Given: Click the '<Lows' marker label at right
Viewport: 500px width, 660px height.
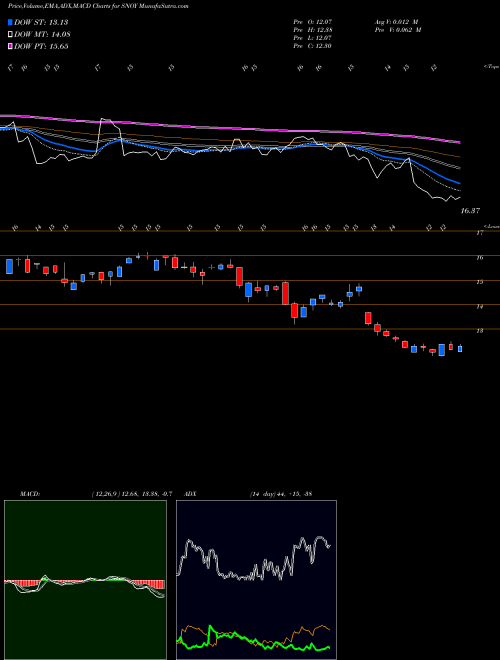Looking at the screenshot, I should (x=491, y=226).
